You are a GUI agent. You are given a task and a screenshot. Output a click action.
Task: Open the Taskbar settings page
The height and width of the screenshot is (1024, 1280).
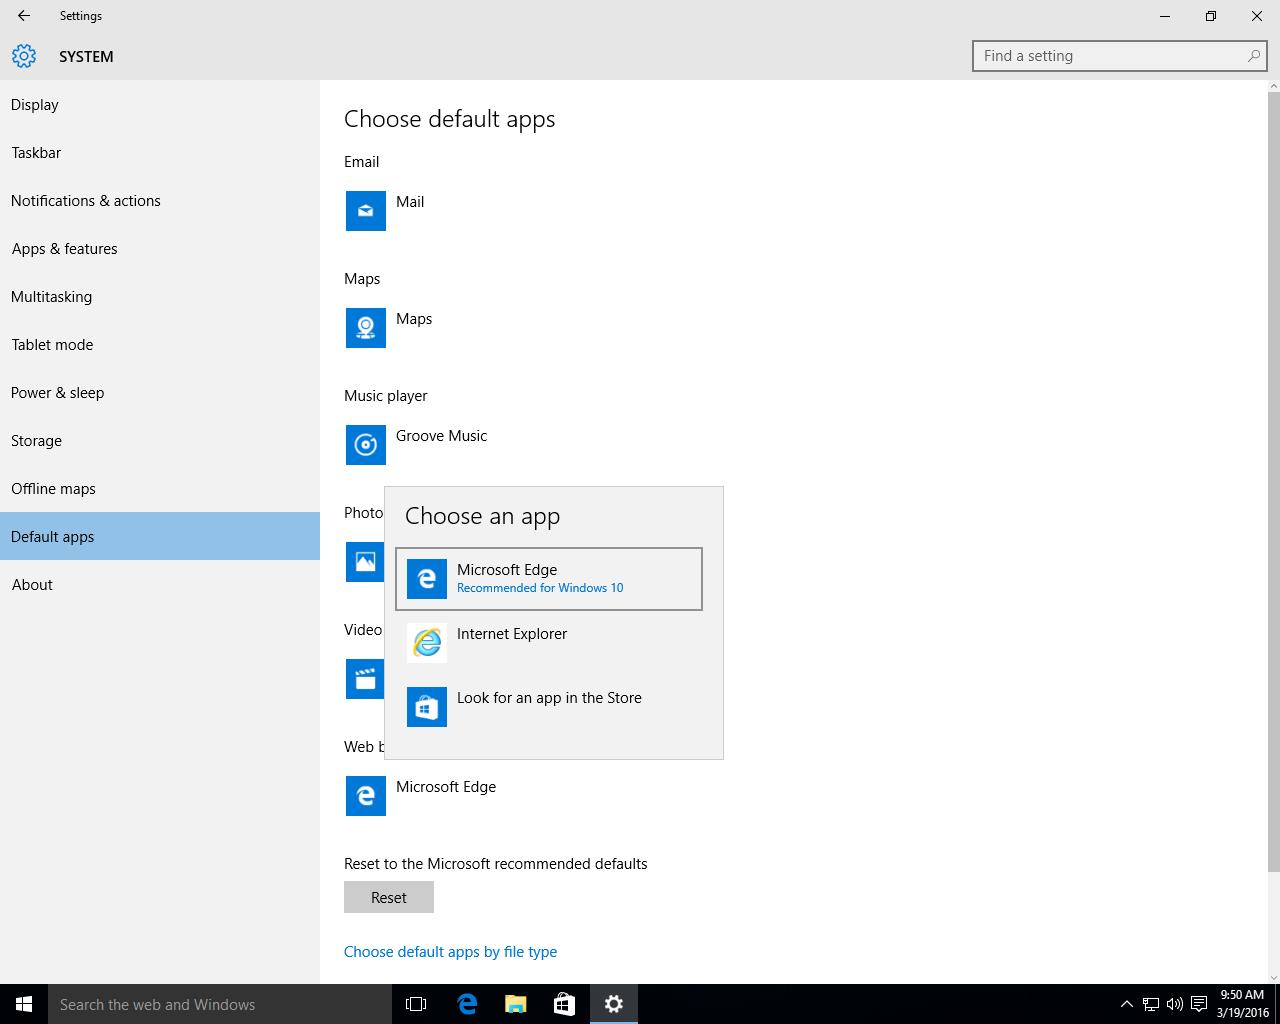(160, 153)
